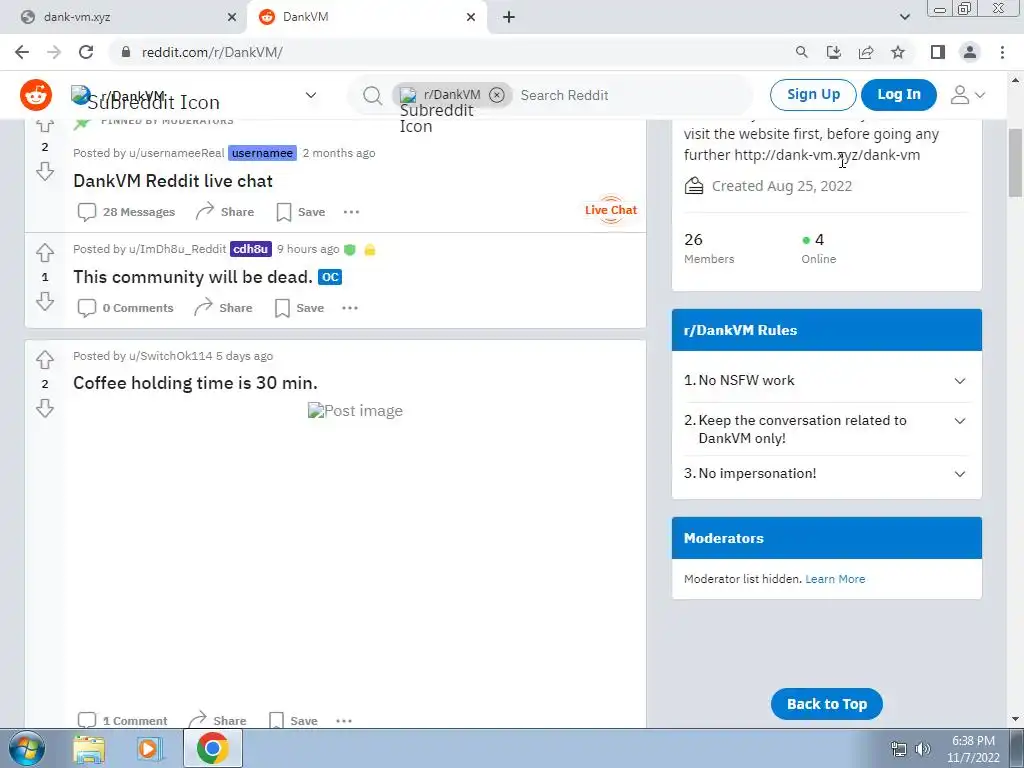This screenshot has height=768, width=1024.
Task: Open post title 'Coffee holding time is 30 min.'
Action: pyautogui.click(x=195, y=383)
